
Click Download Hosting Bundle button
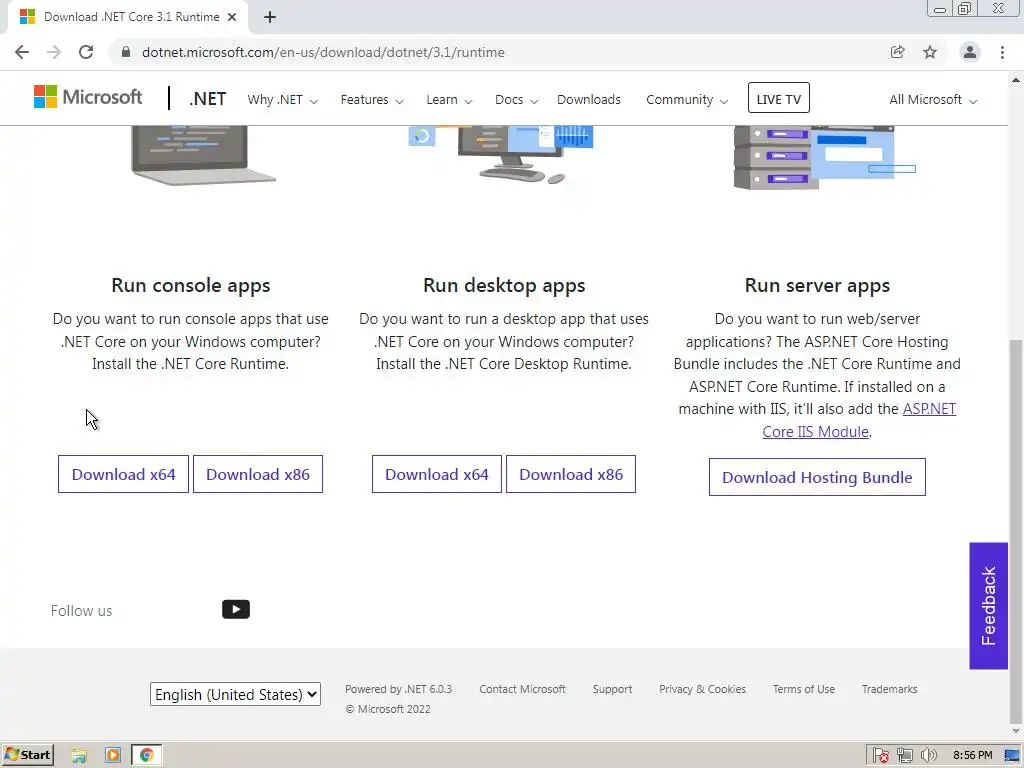(x=817, y=477)
